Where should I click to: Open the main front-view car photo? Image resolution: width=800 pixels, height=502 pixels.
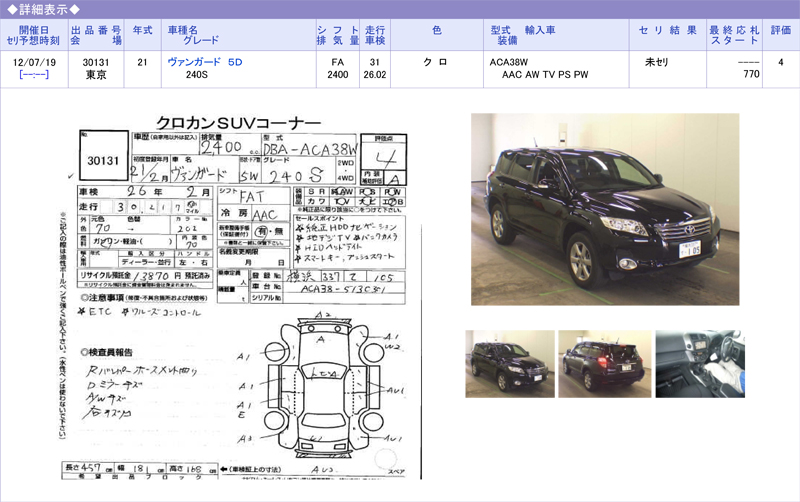click(605, 209)
